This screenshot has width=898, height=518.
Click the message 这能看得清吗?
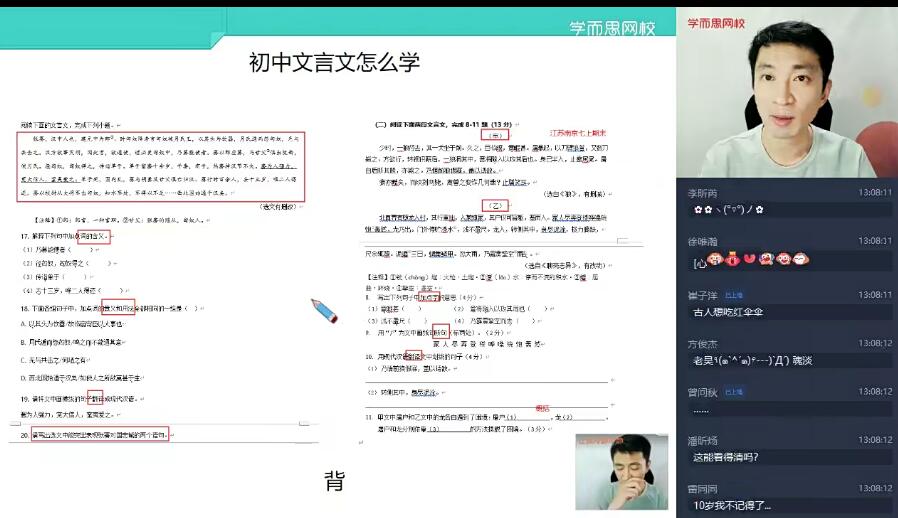(x=725, y=457)
